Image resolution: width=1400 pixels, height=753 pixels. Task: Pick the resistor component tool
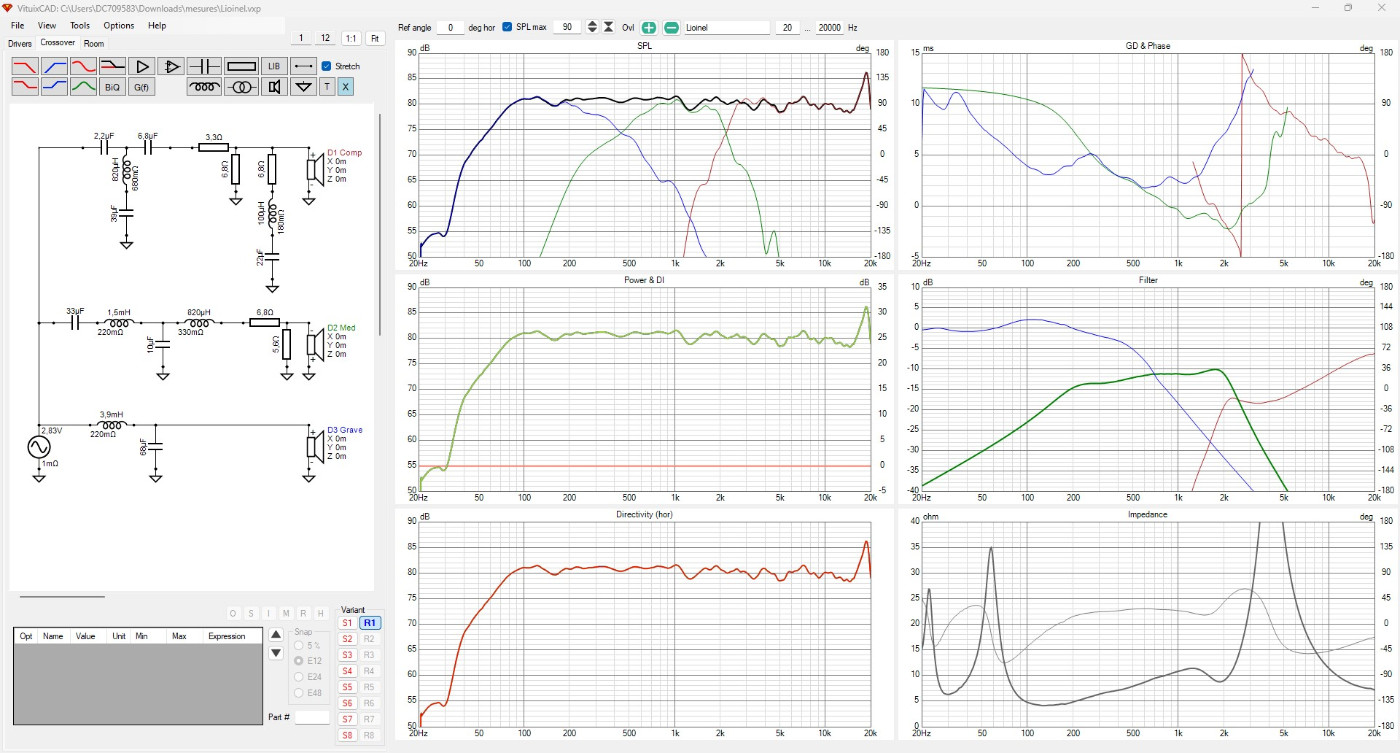(x=241, y=66)
